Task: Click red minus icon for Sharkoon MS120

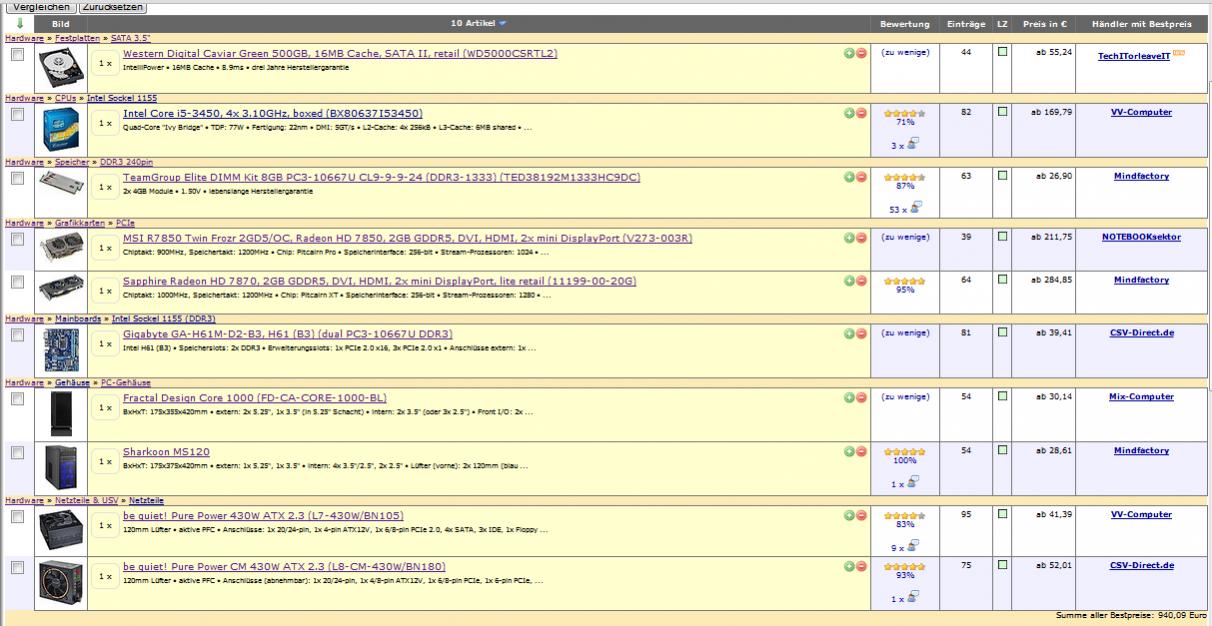Action: 861,452
